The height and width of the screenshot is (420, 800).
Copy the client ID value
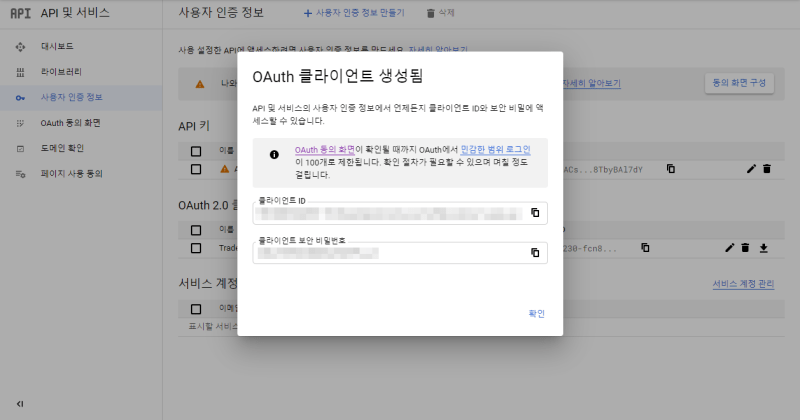(535, 213)
